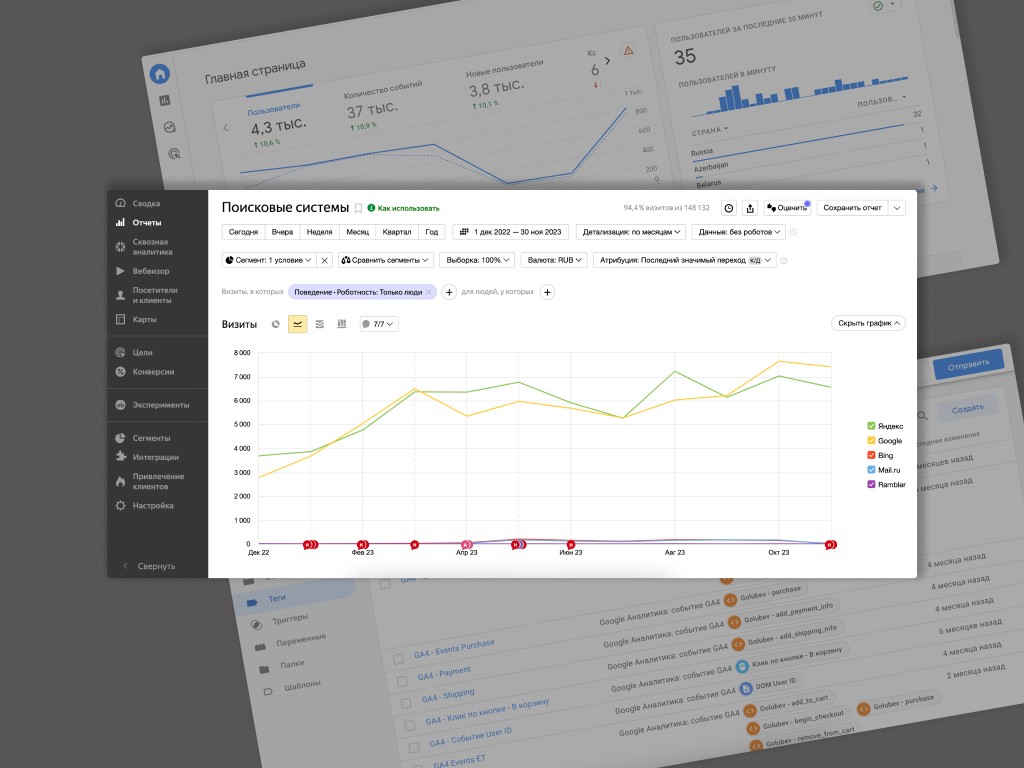Open the Детализация: по месяцам dropdown

click(x=632, y=232)
